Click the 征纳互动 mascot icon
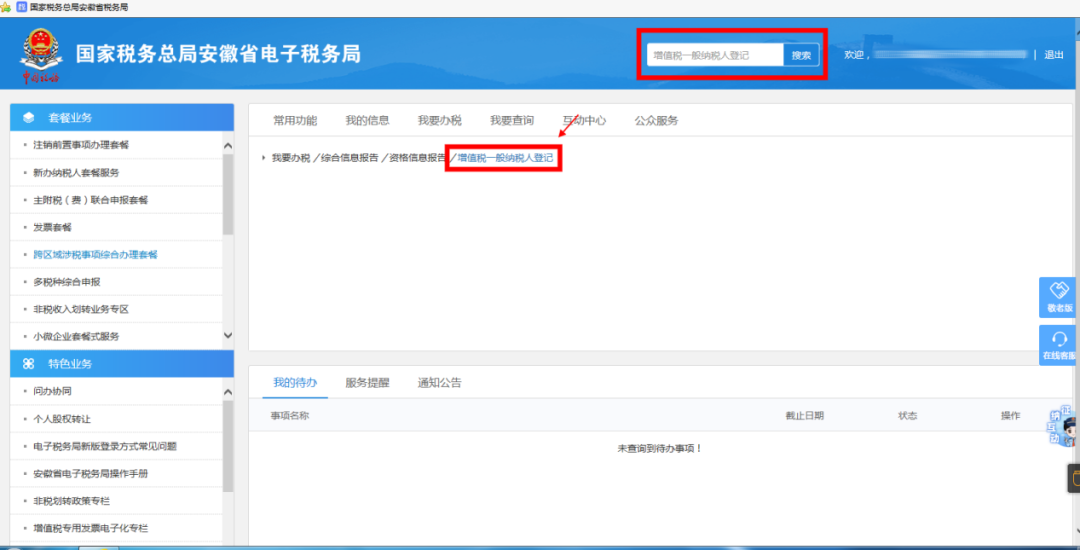Screen dimensions: 1080x550 click(x=1063, y=426)
